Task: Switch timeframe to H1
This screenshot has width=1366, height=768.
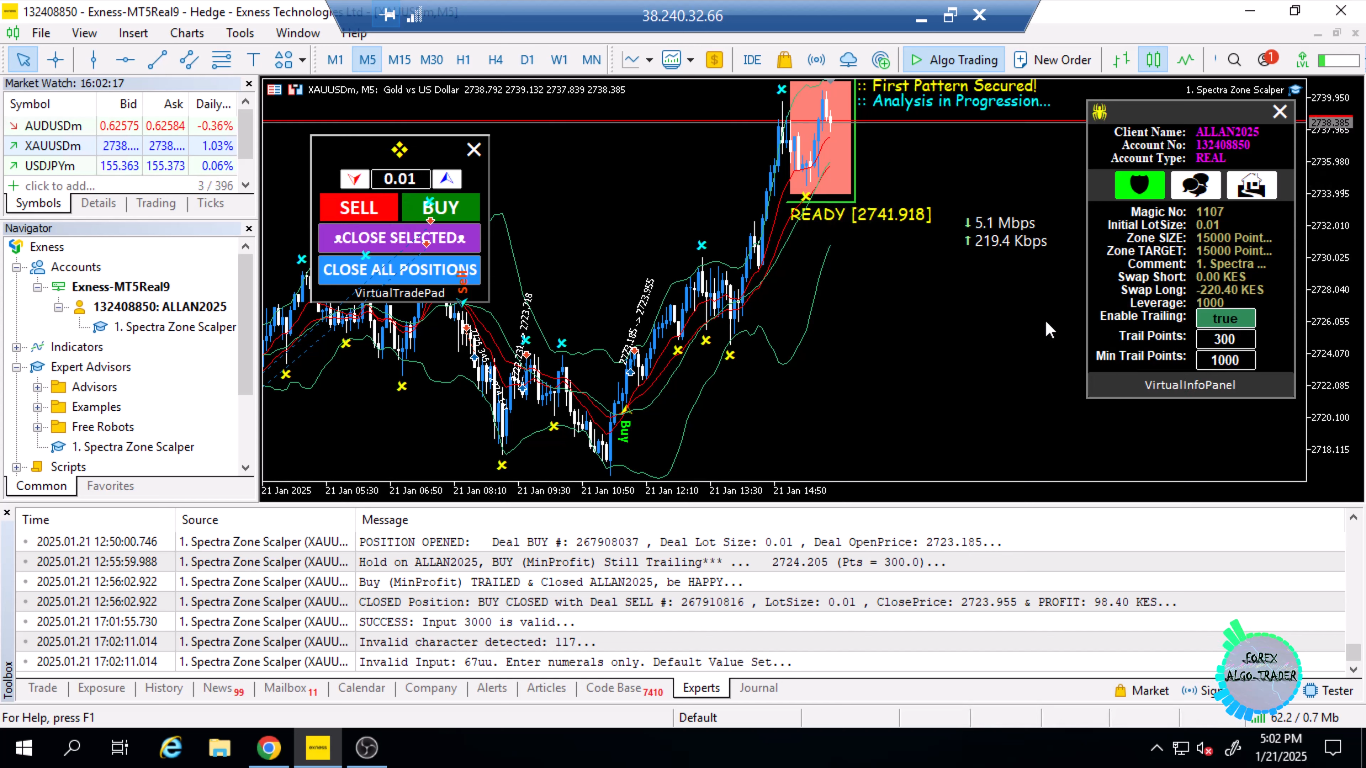Action: (x=463, y=60)
